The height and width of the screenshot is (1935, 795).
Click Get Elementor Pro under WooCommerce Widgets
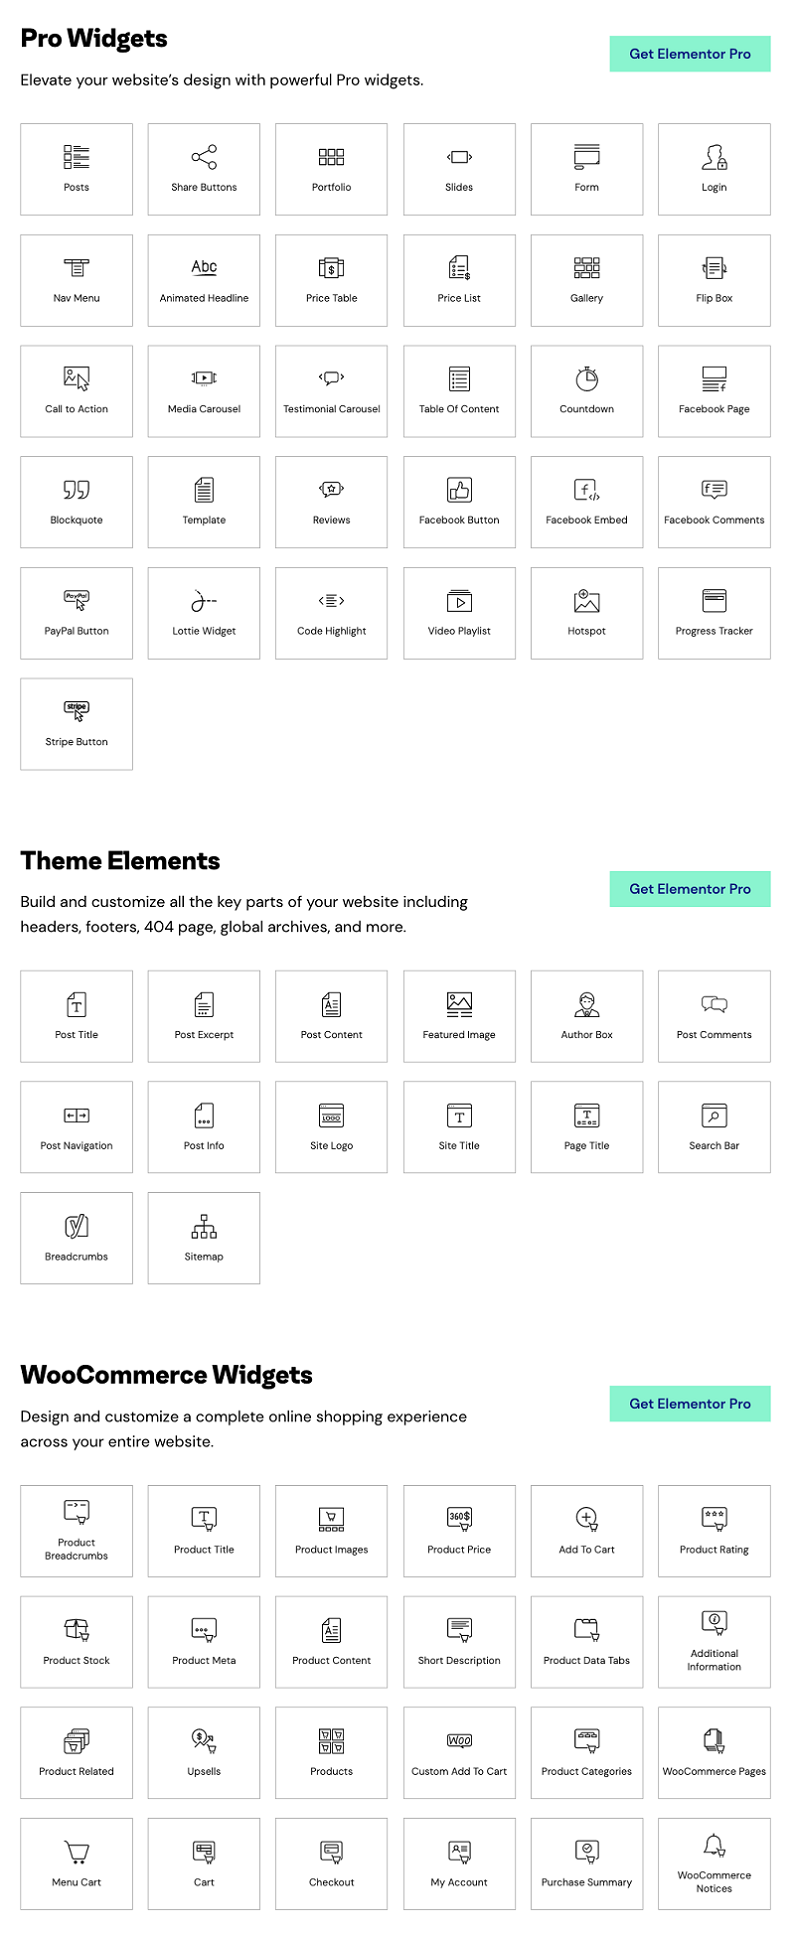(x=689, y=1403)
